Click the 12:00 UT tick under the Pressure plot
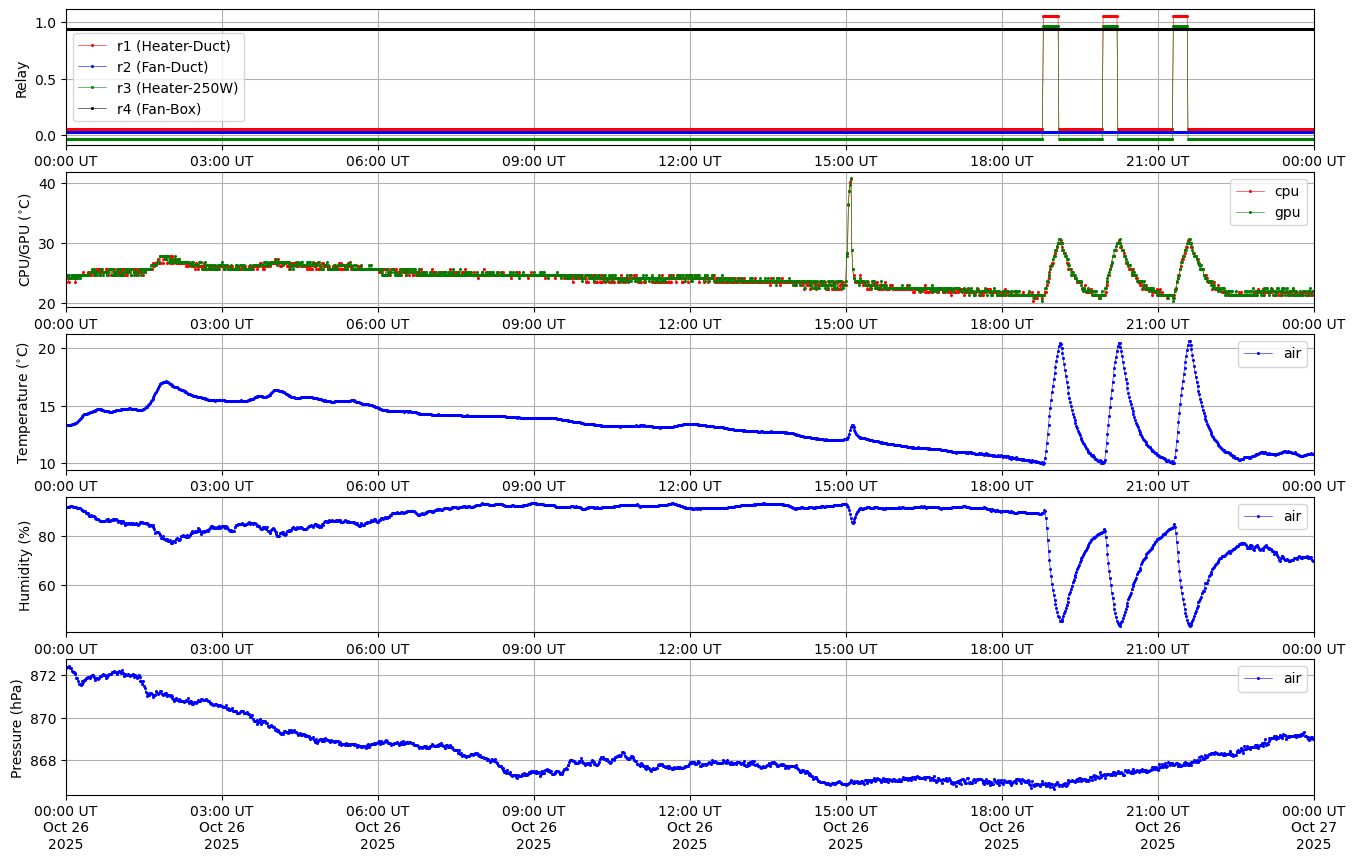 [x=690, y=809]
